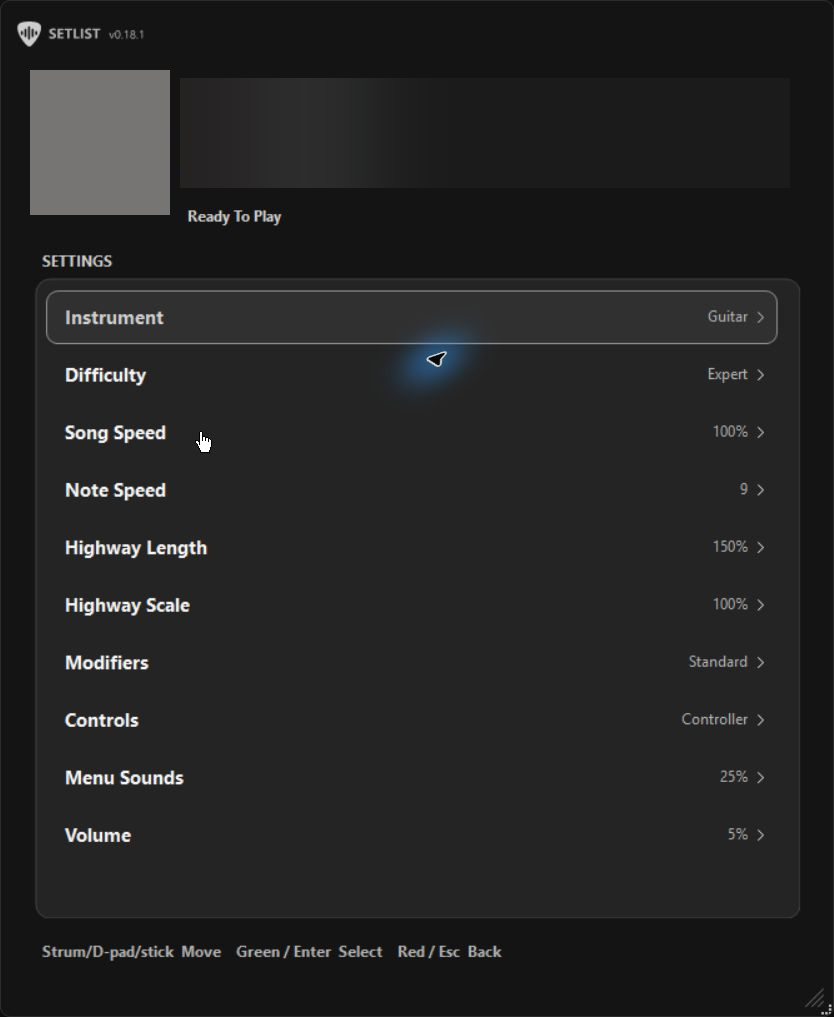Expand the Guitar instrument chevron
The image size is (834, 1017).
click(x=761, y=317)
